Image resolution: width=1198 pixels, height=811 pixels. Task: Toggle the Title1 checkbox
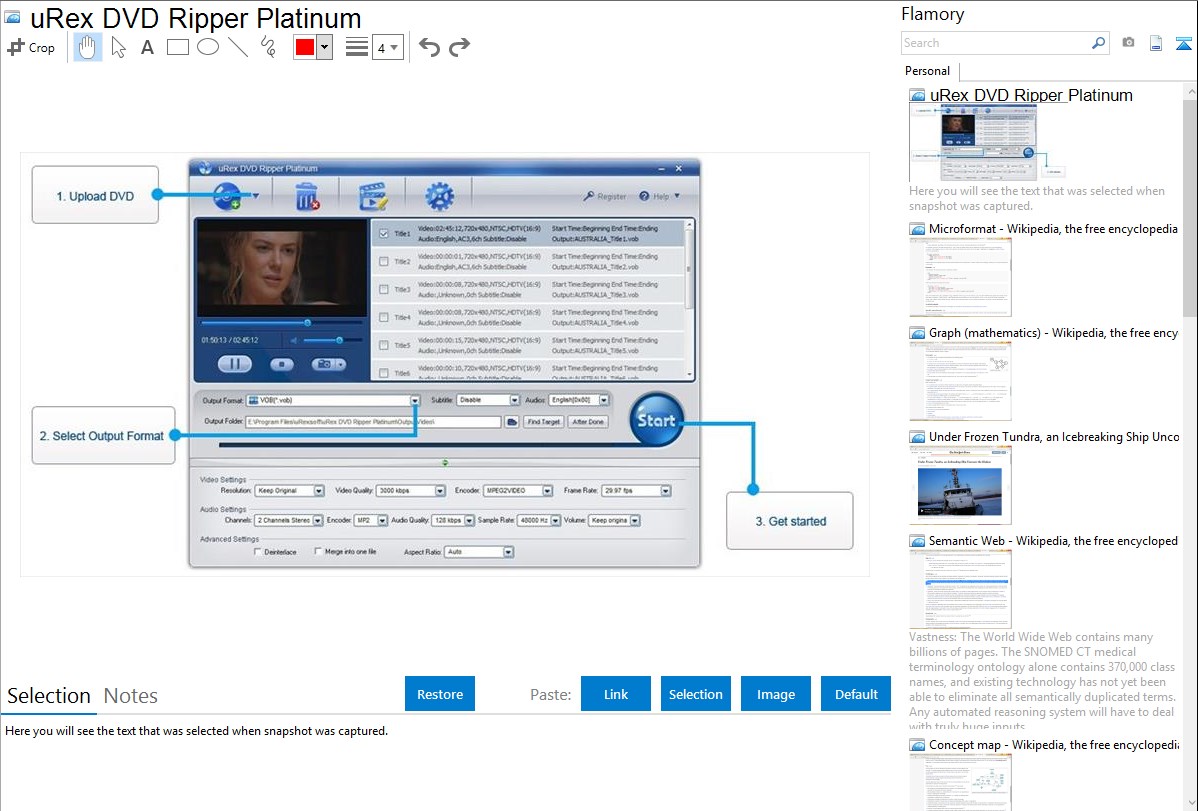(x=384, y=234)
